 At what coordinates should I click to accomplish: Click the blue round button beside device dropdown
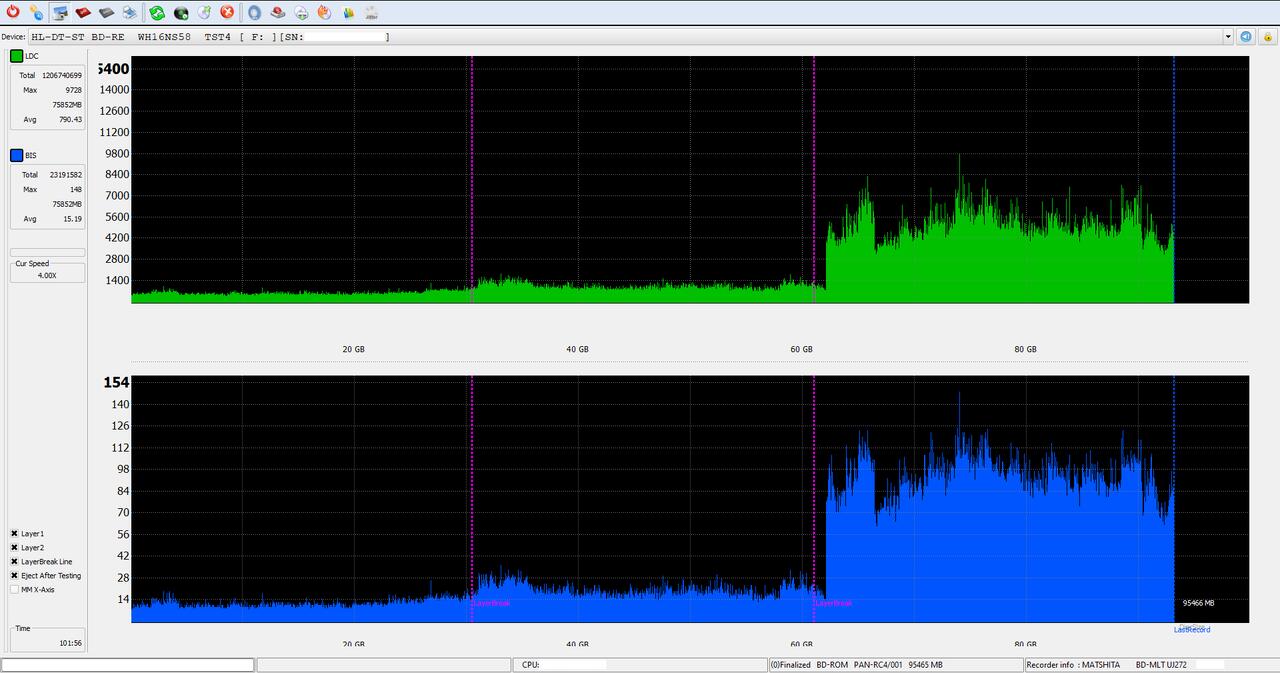[1246, 36]
